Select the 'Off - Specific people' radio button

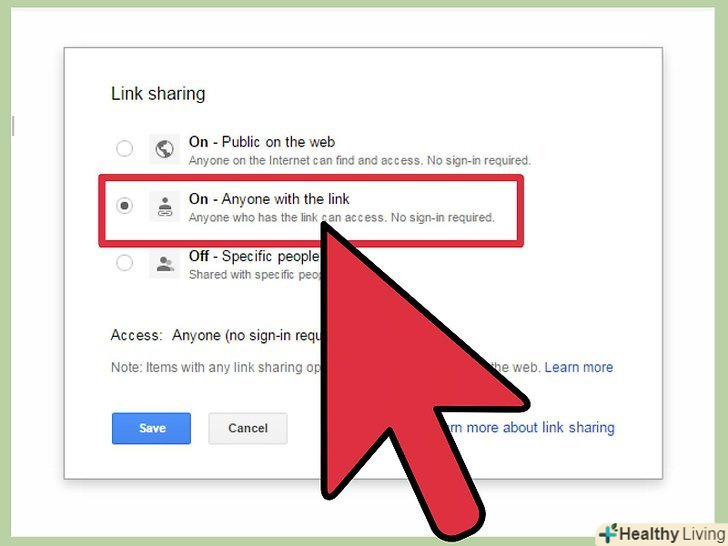click(124, 263)
